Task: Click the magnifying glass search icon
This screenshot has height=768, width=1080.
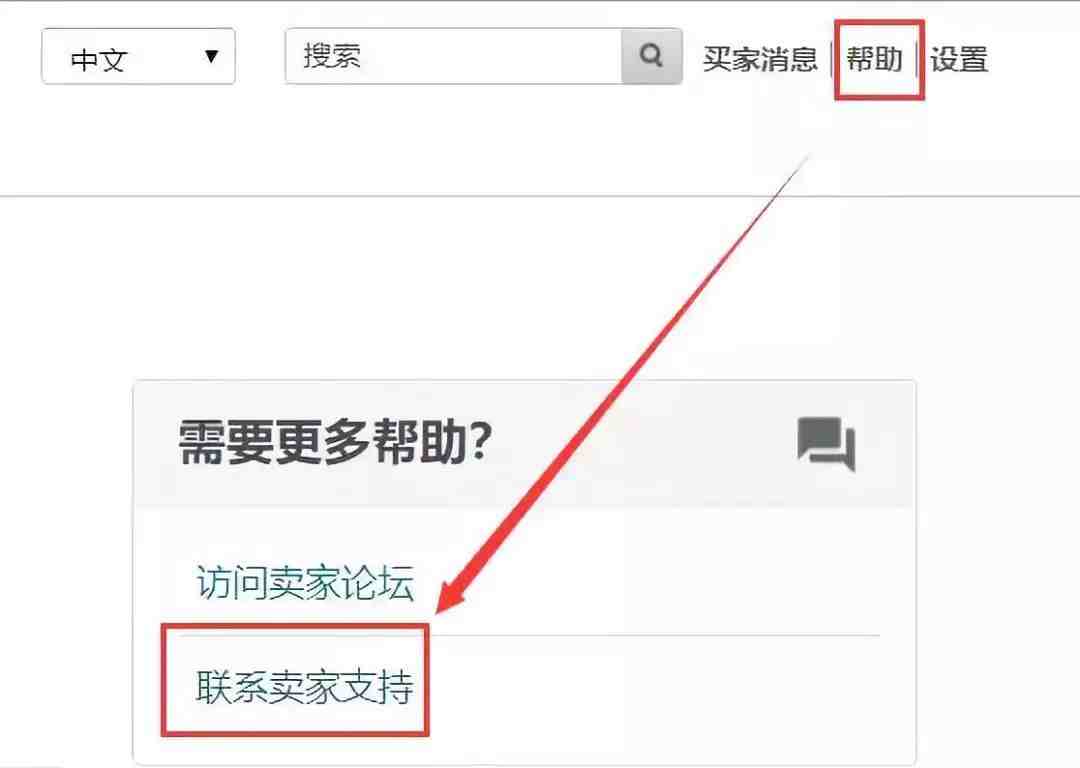Action: pos(651,55)
